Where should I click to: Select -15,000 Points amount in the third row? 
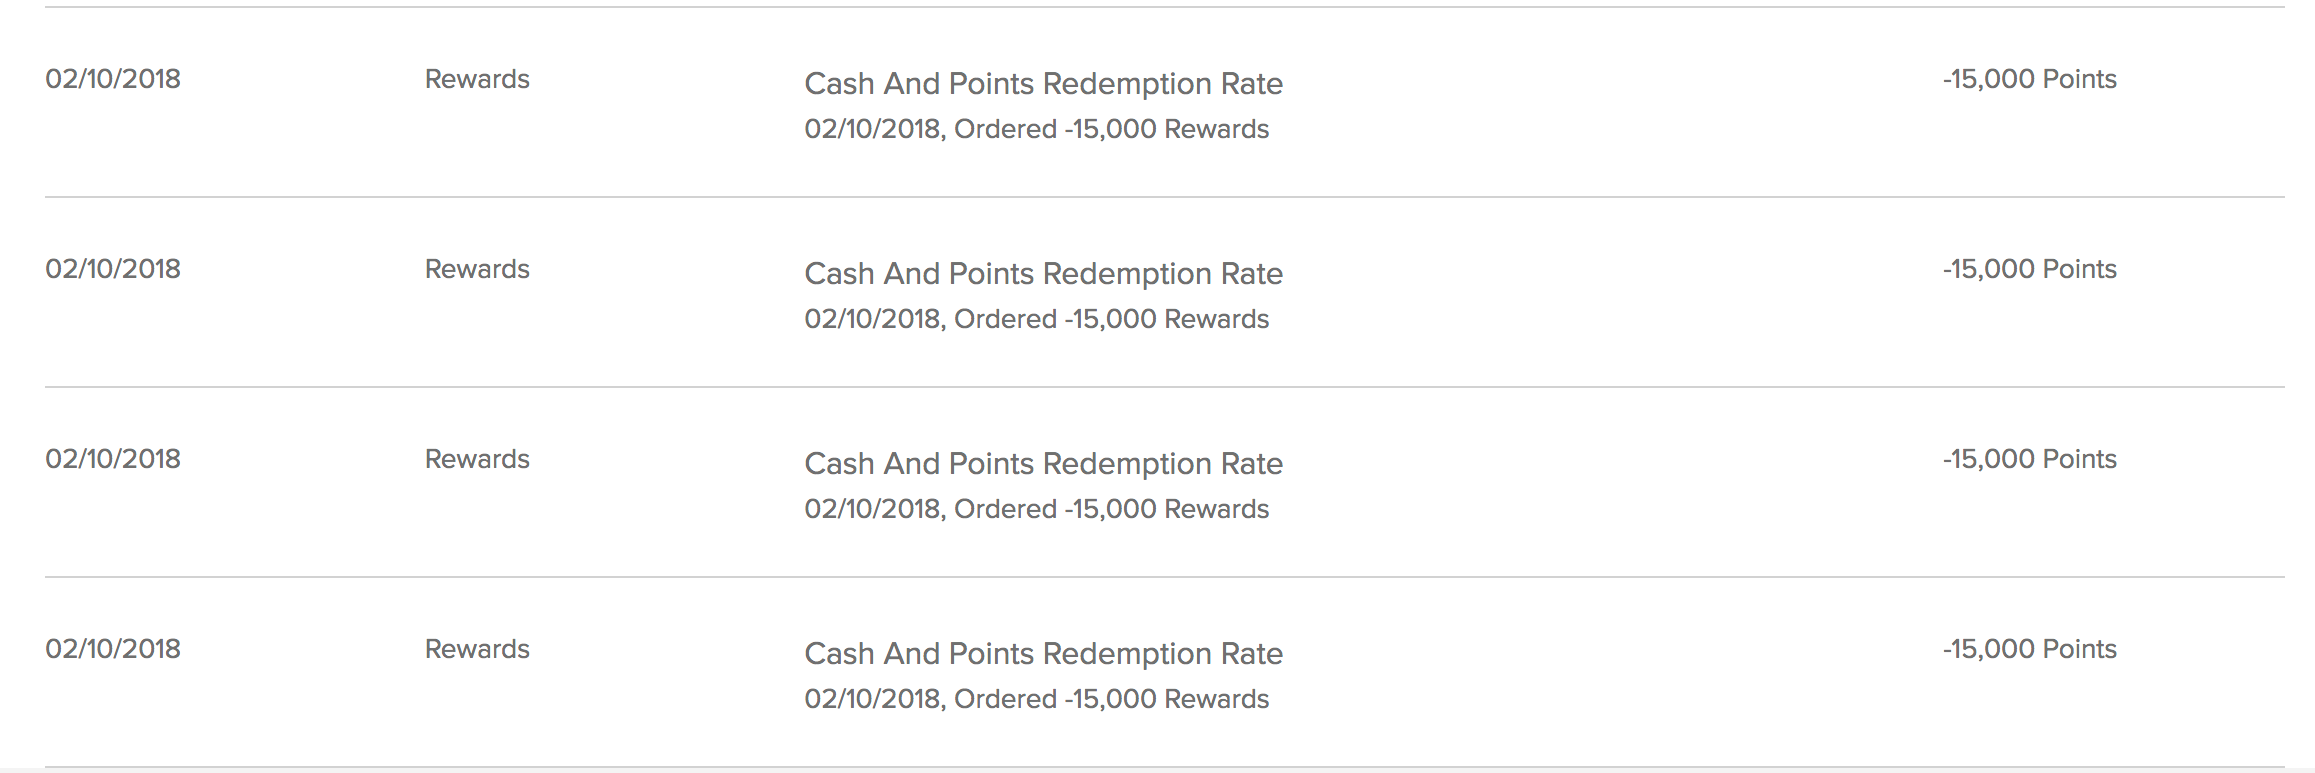[2030, 459]
